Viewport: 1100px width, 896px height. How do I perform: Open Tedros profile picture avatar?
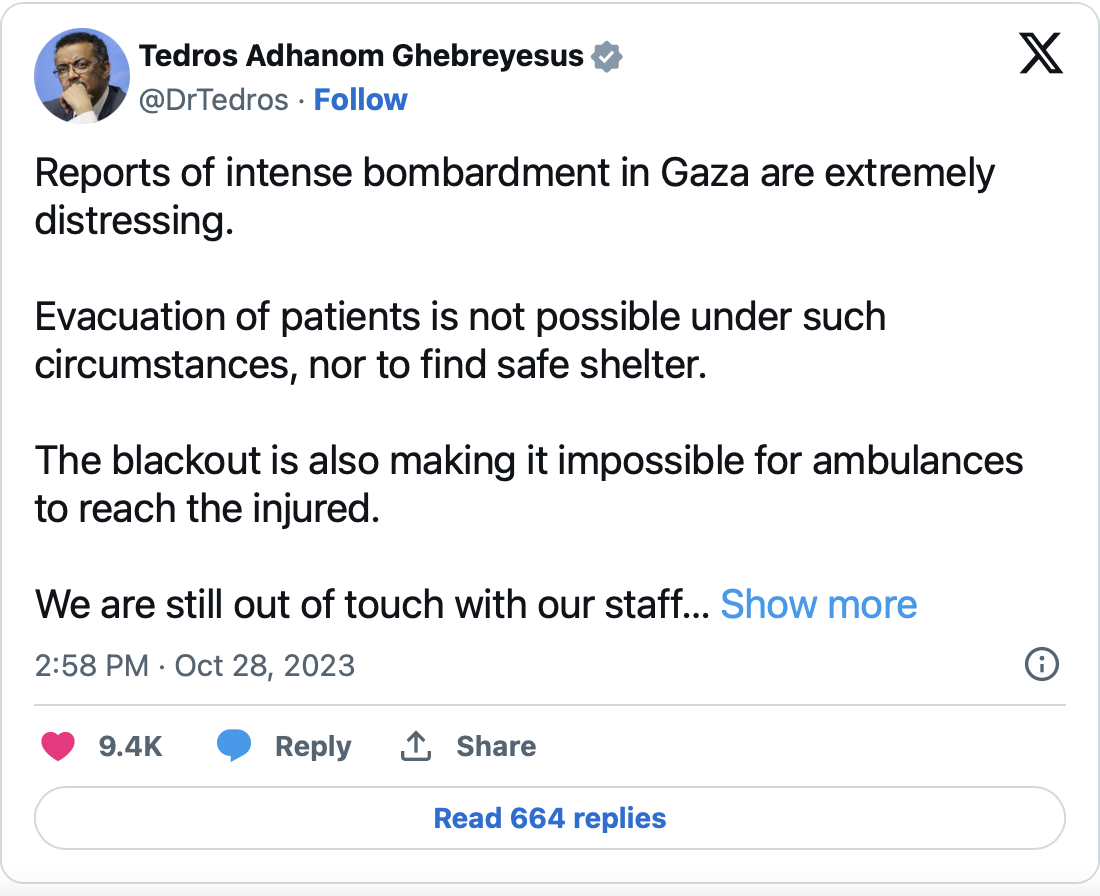pyautogui.click(x=82, y=76)
